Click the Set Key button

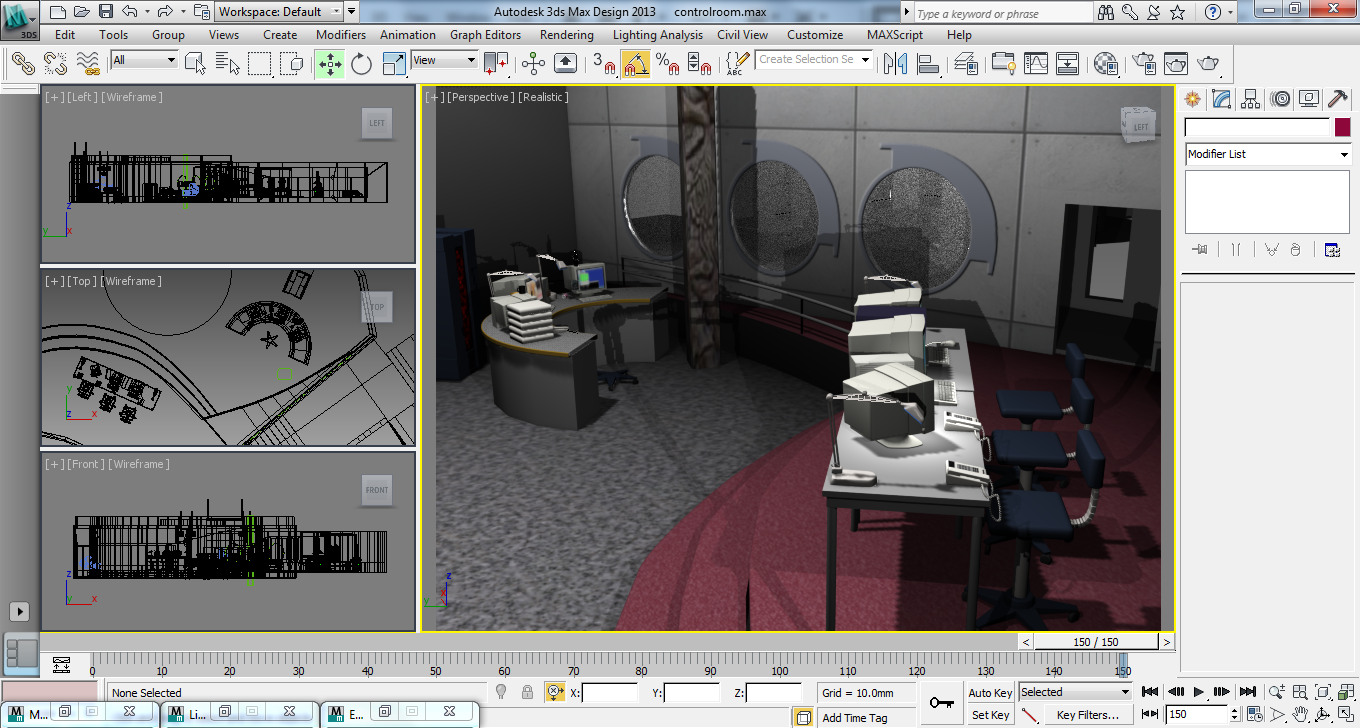click(990, 715)
